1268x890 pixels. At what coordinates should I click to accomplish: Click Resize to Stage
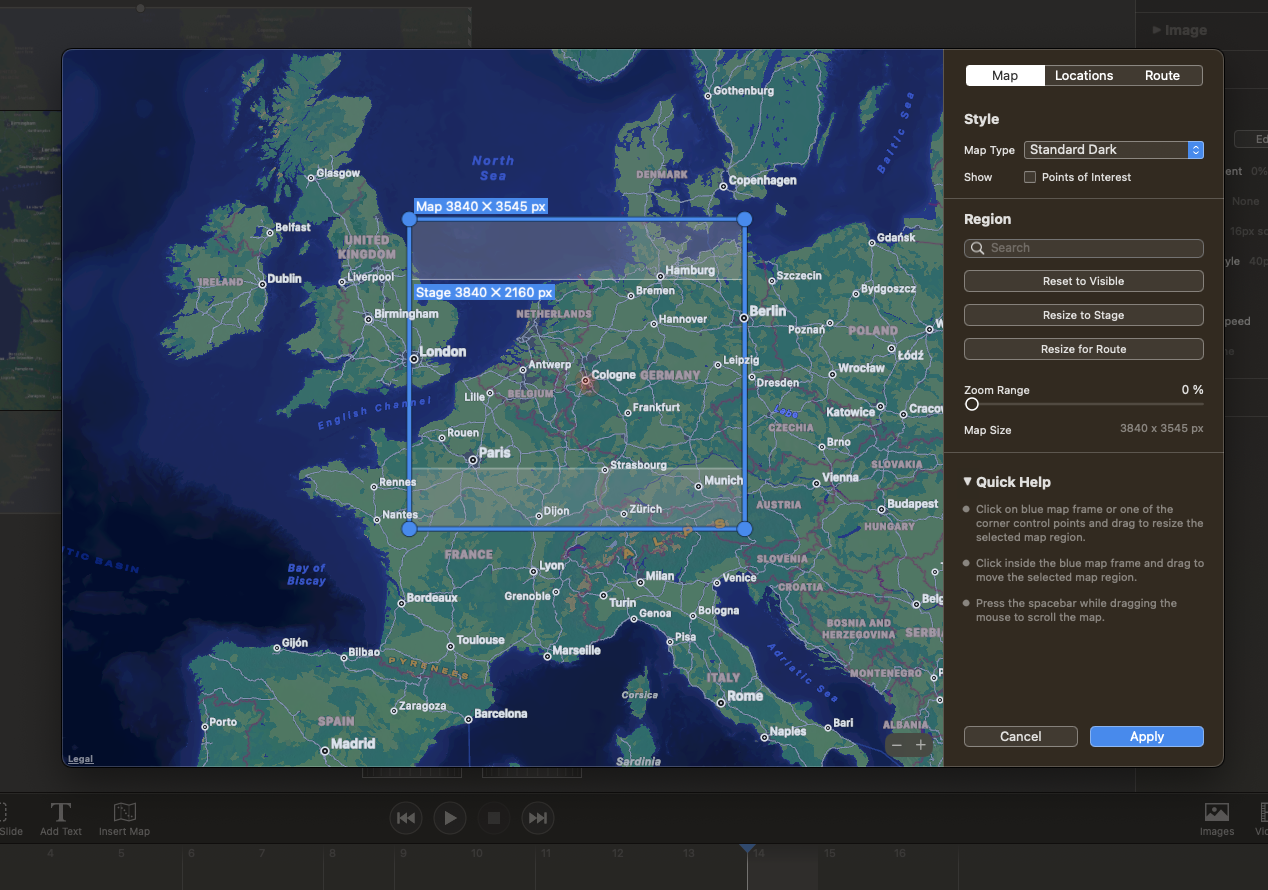tap(1083, 315)
